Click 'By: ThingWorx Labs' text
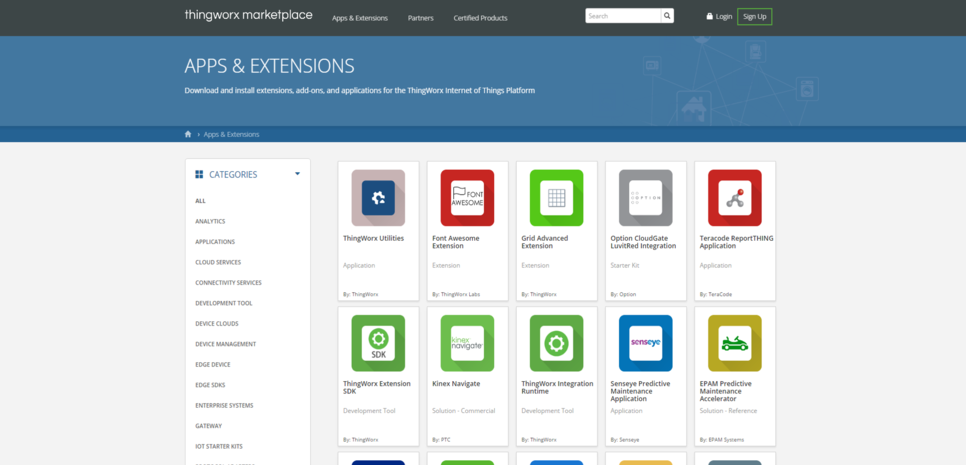The width and height of the screenshot is (966, 465). 456,294
